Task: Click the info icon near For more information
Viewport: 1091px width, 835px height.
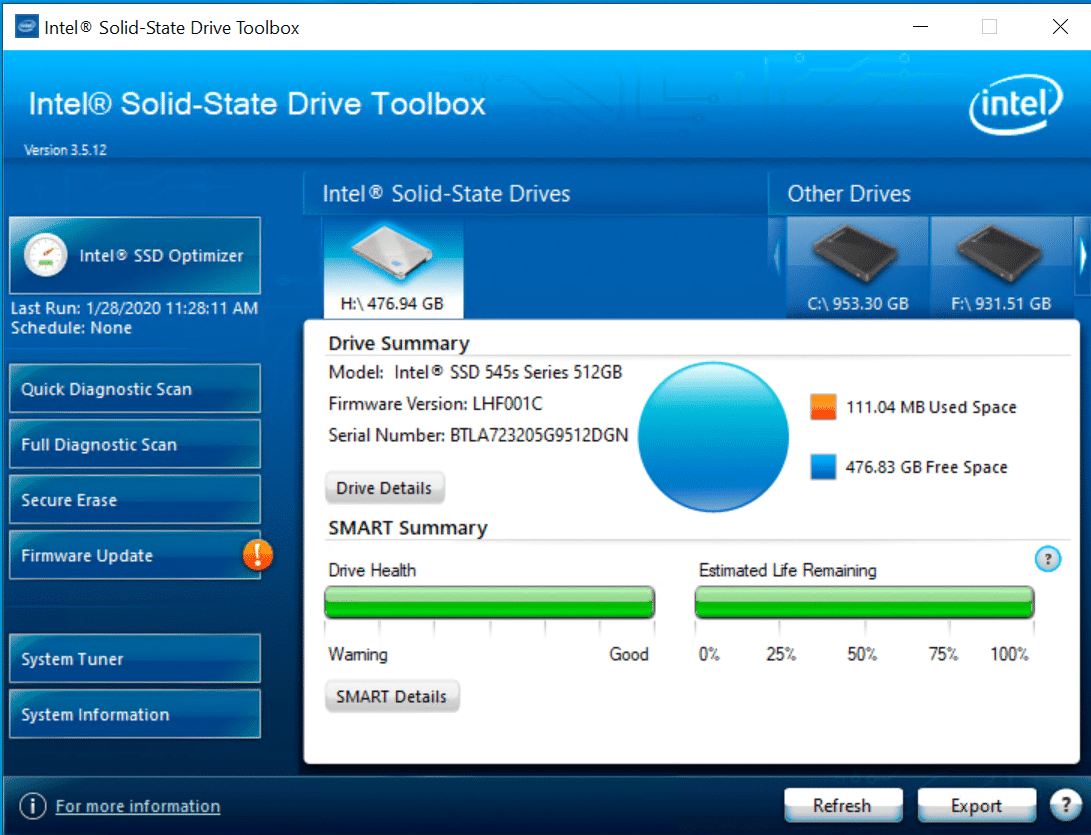Action: pyautogui.click(x=33, y=806)
